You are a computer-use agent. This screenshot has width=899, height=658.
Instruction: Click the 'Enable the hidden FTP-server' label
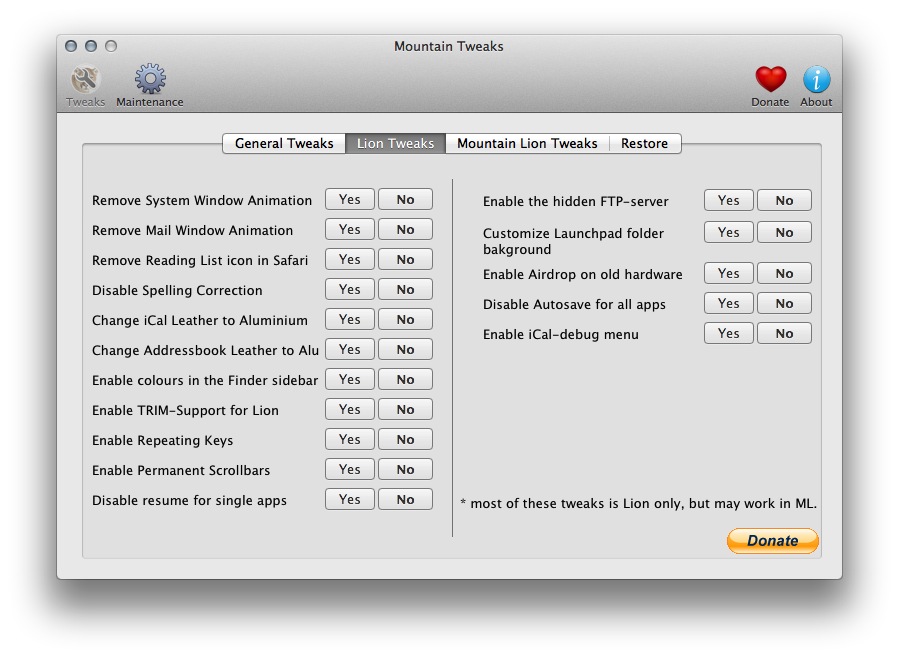pos(576,201)
